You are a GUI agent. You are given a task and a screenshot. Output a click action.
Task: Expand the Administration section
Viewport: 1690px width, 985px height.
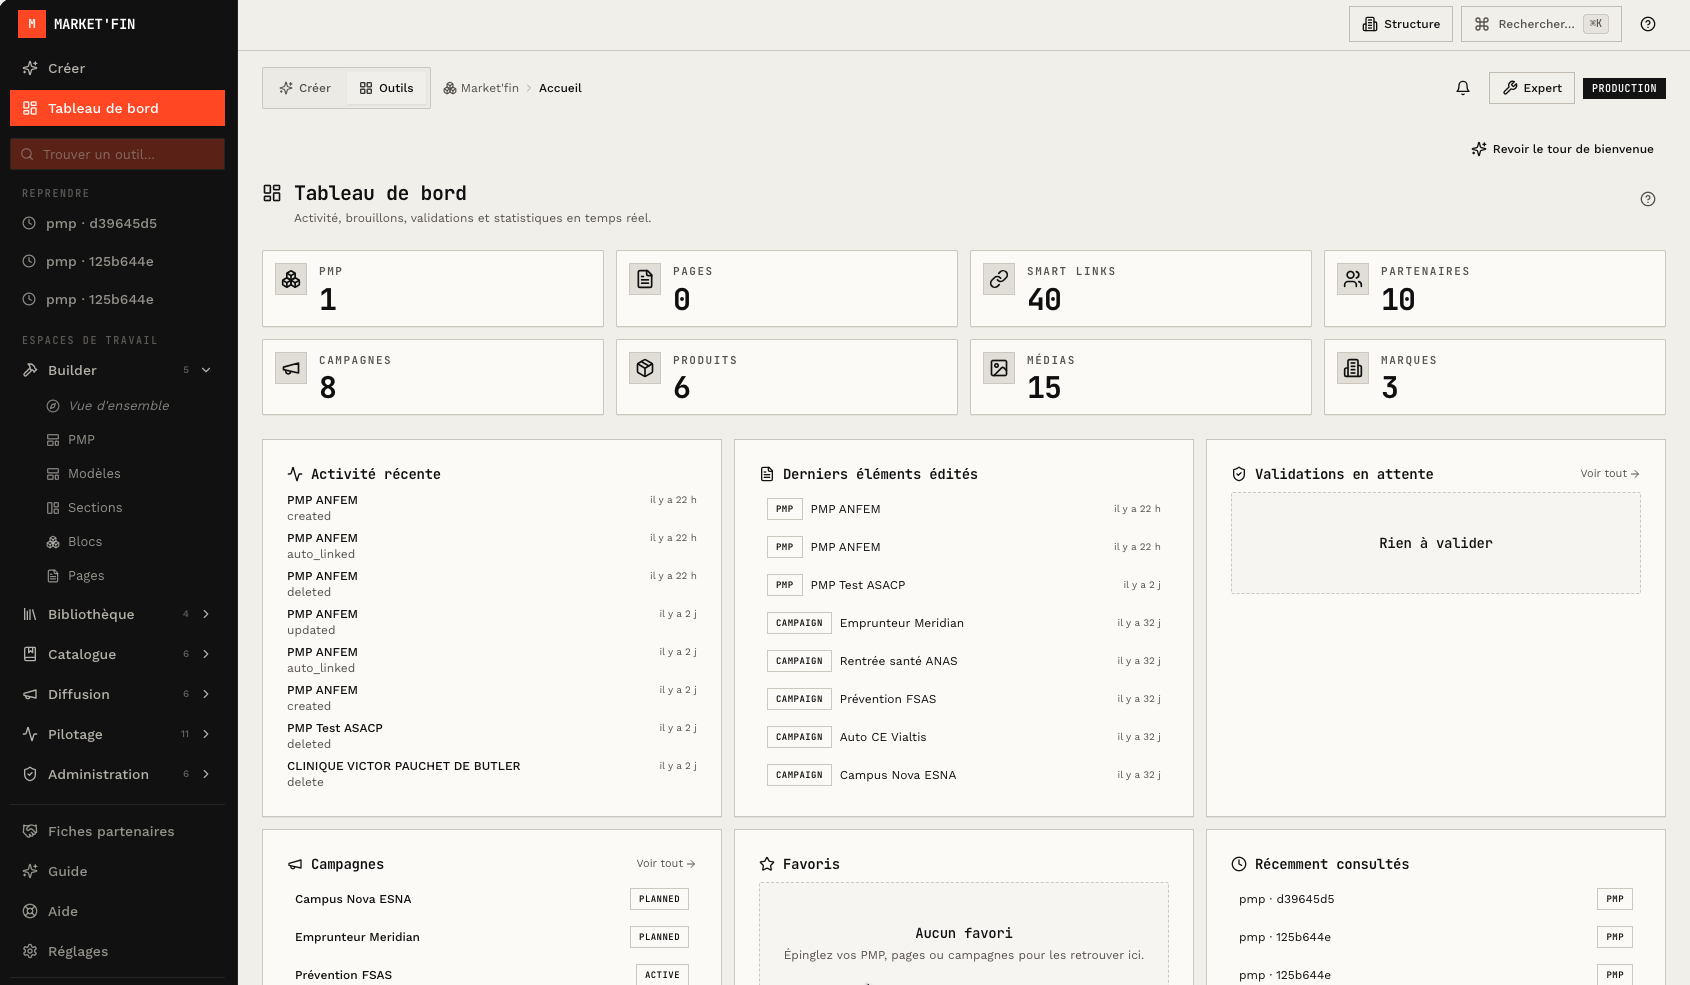pos(118,774)
